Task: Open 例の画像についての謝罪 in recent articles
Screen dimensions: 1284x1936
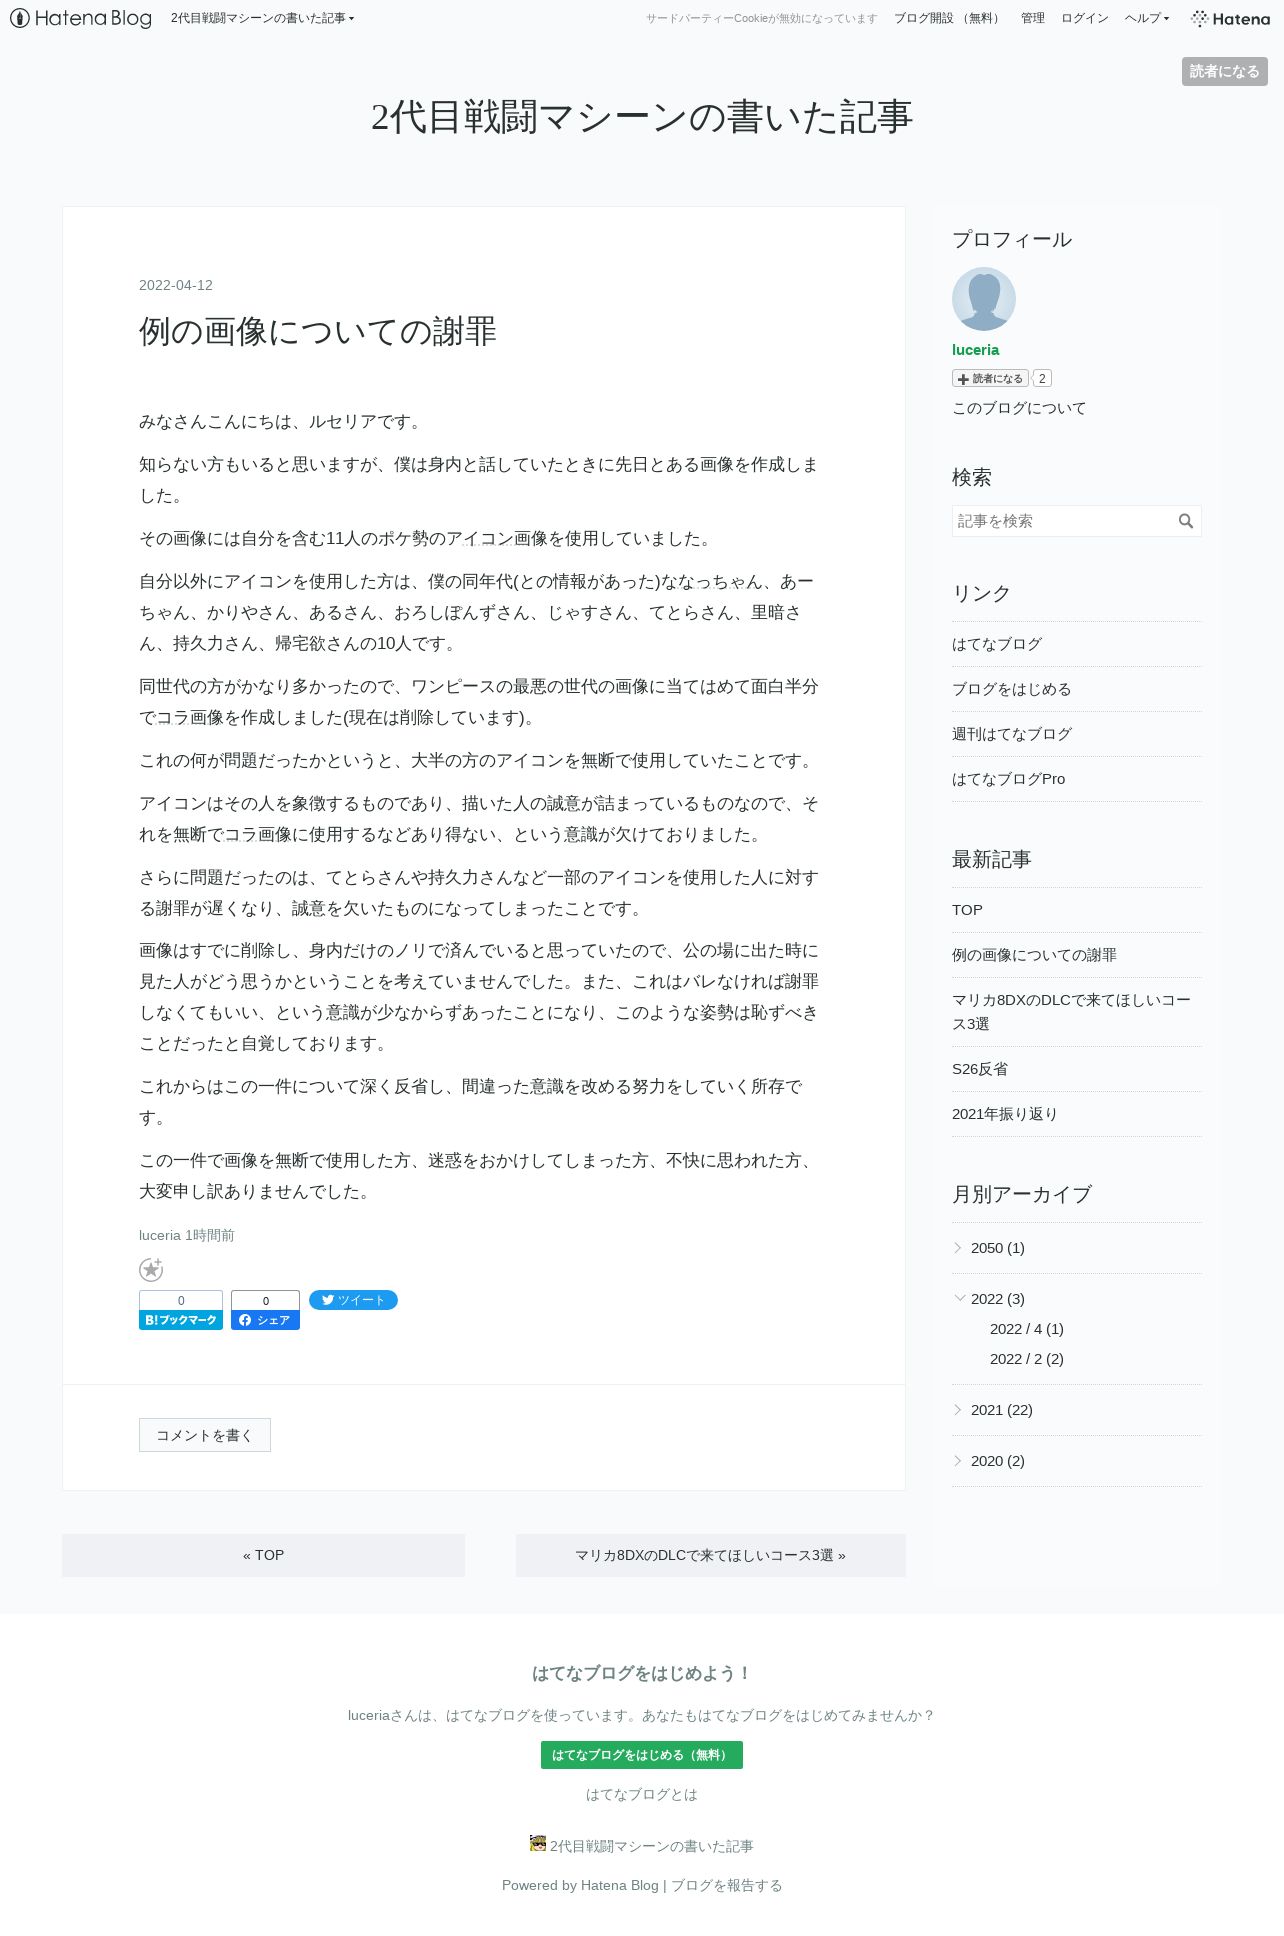Action: click(1034, 955)
